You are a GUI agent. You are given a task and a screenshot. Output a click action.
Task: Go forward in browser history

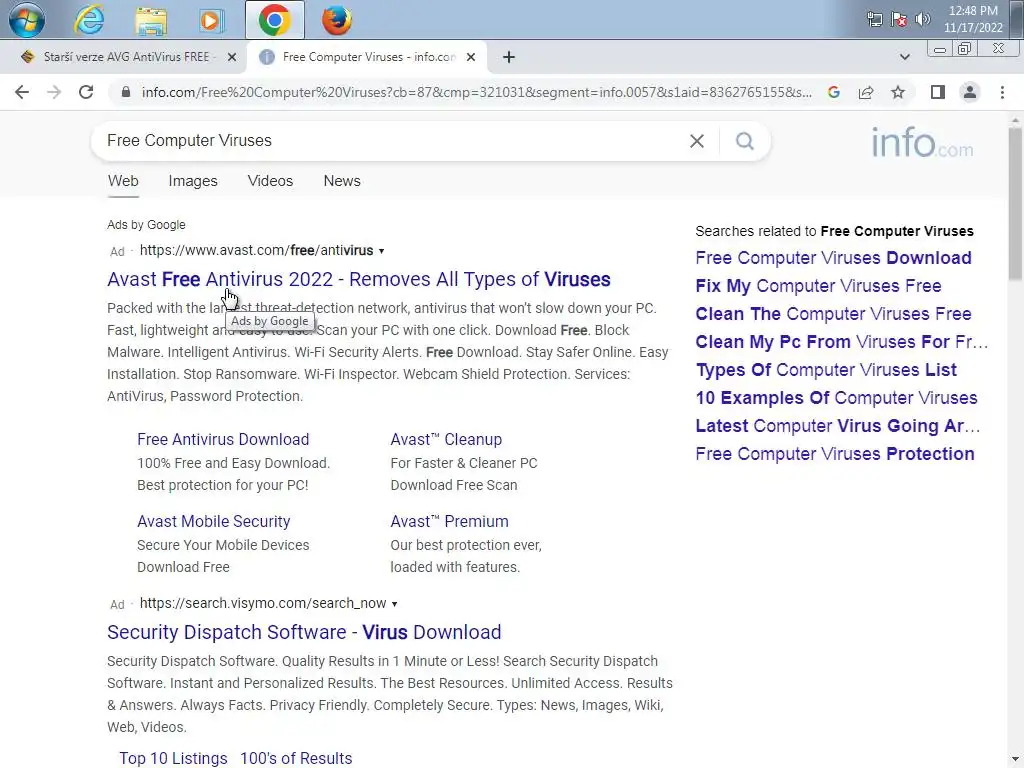(x=54, y=92)
